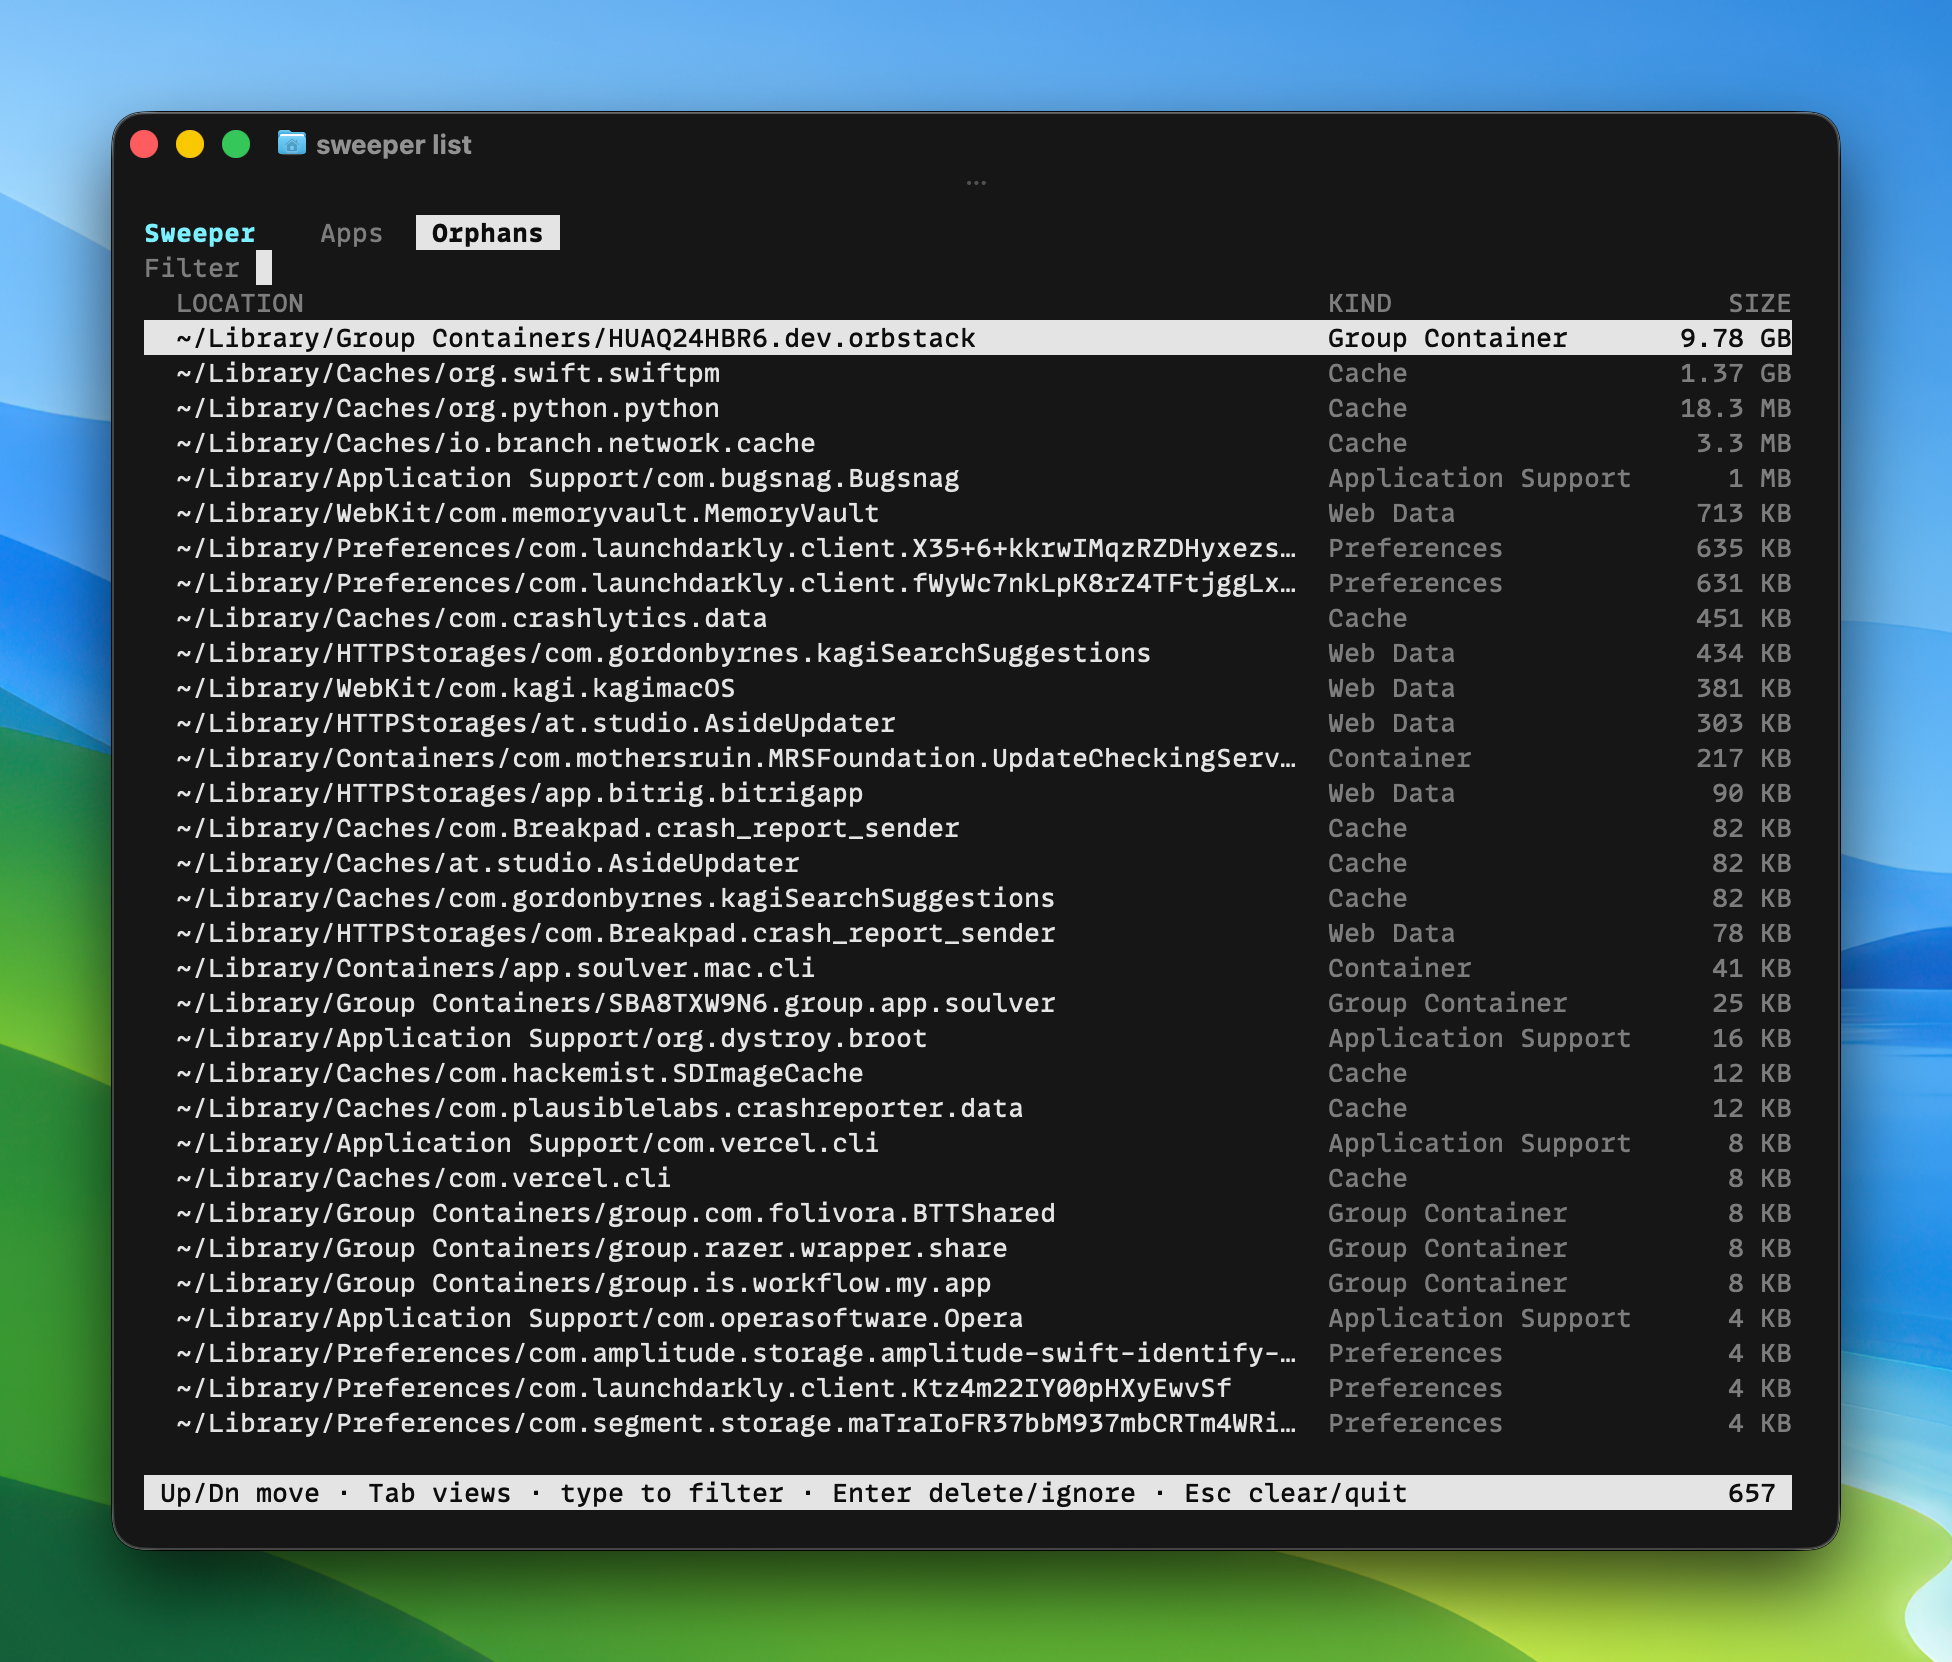
Task: Close the sweeper list terminal window
Action: point(144,144)
